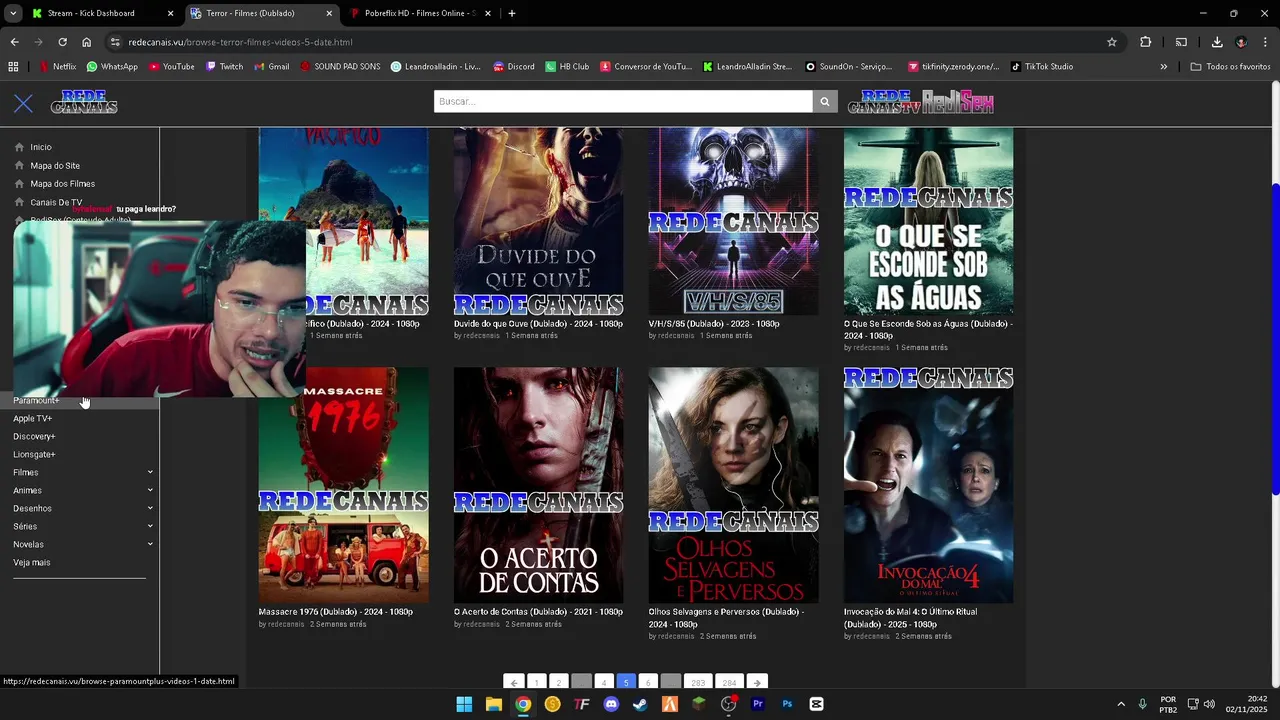Viewport: 1280px width, 720px height.
Task: Open Apple TV+ category link
Action: 32,418
